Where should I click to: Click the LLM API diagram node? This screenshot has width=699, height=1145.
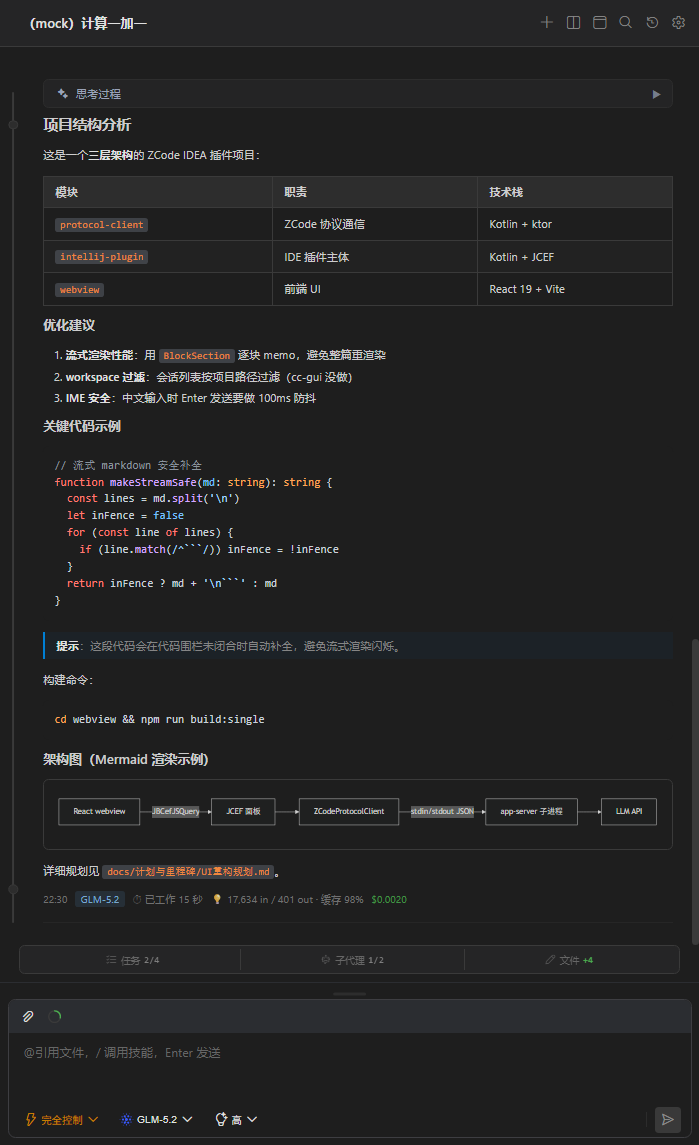click(629, 811)
